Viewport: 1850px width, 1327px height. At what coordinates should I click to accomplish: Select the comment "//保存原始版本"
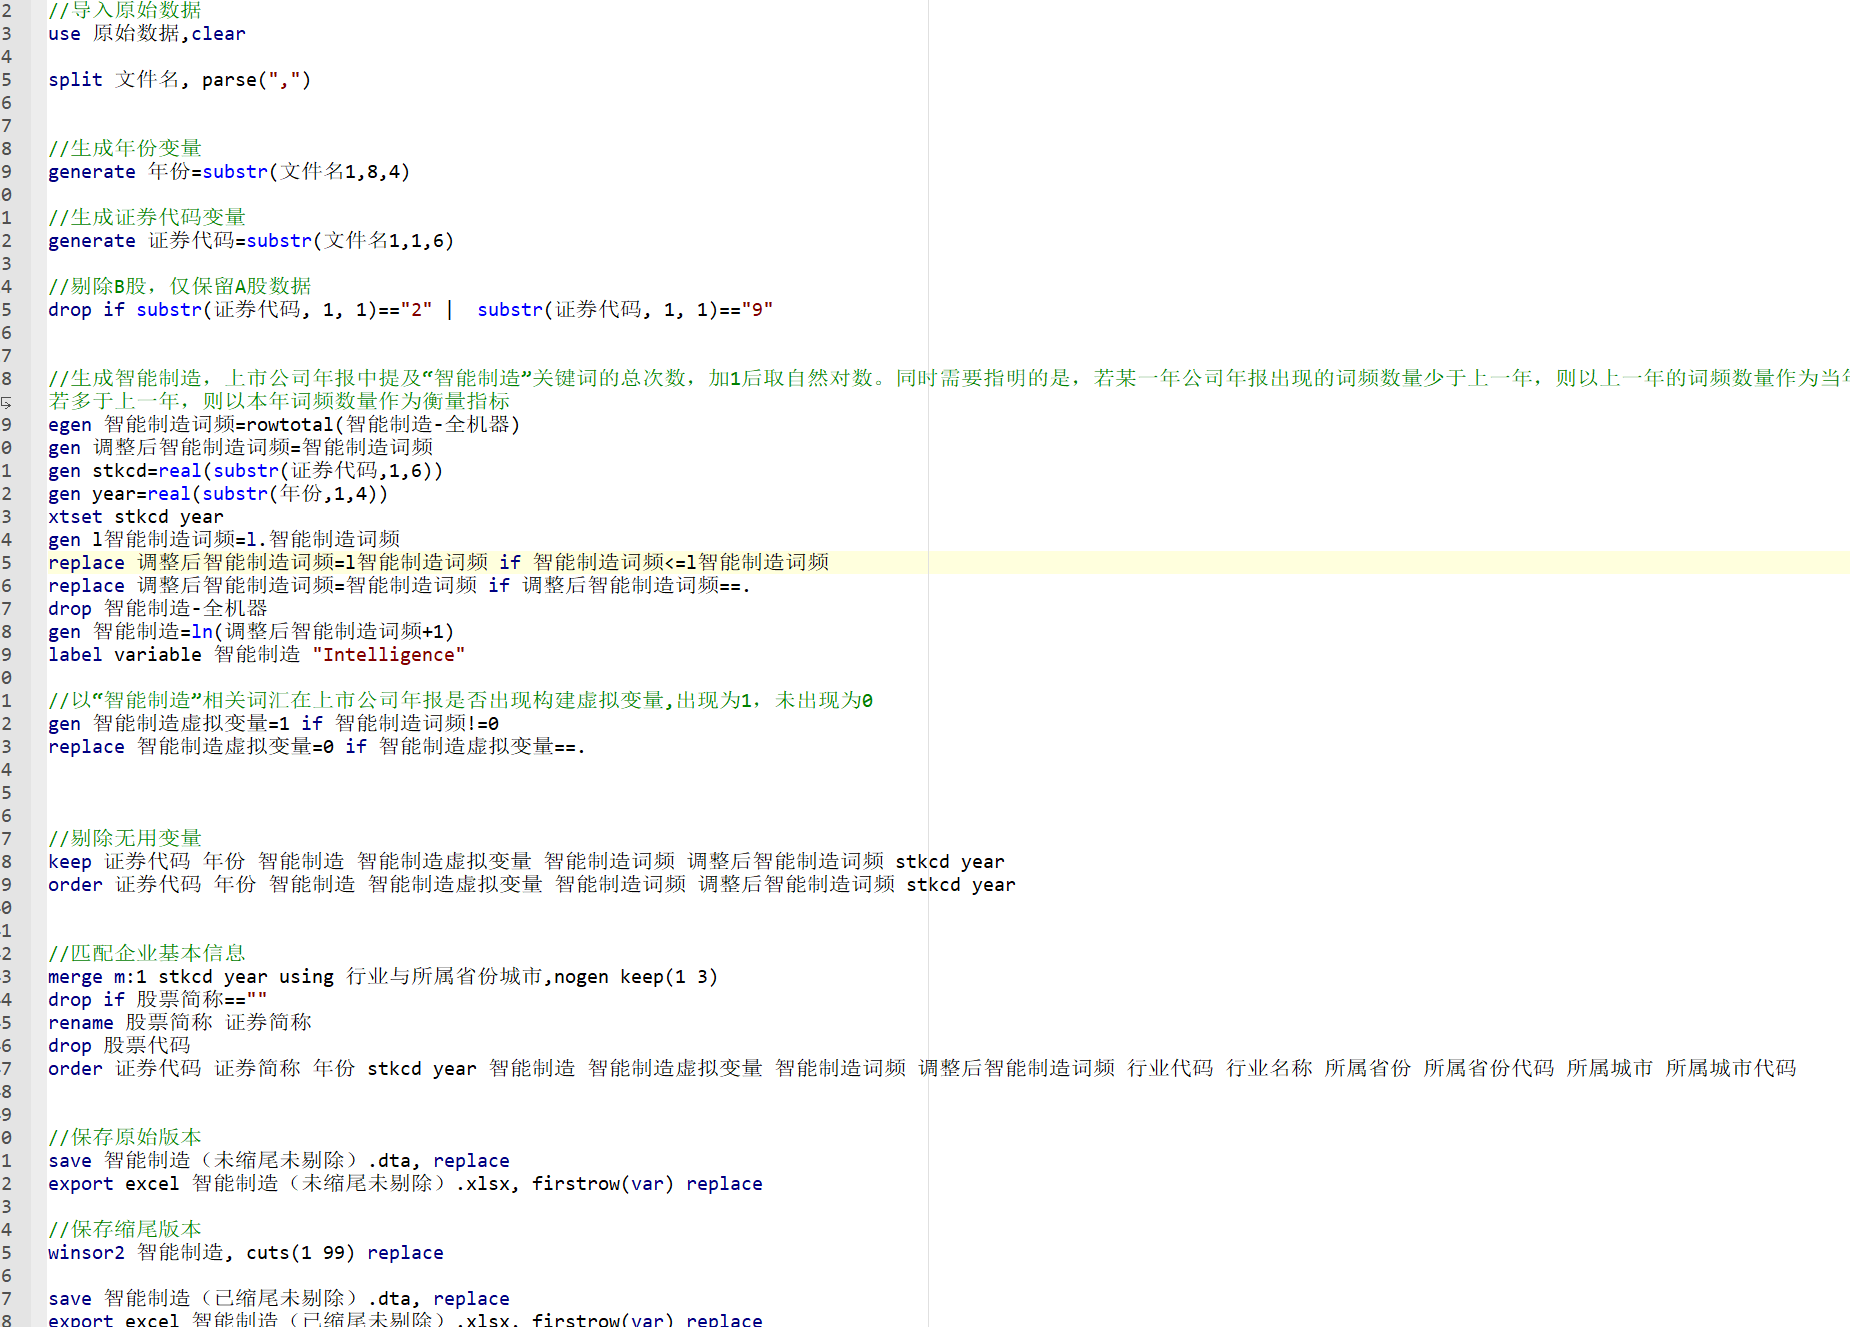pos(125,1137)
